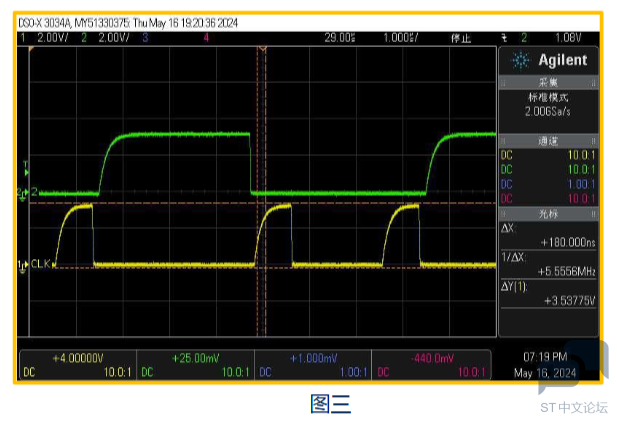Open the channel 4 -440.0mV offset softkey
Image resolution: width=617 pixels, height=423 pixels.
[430, 364]
